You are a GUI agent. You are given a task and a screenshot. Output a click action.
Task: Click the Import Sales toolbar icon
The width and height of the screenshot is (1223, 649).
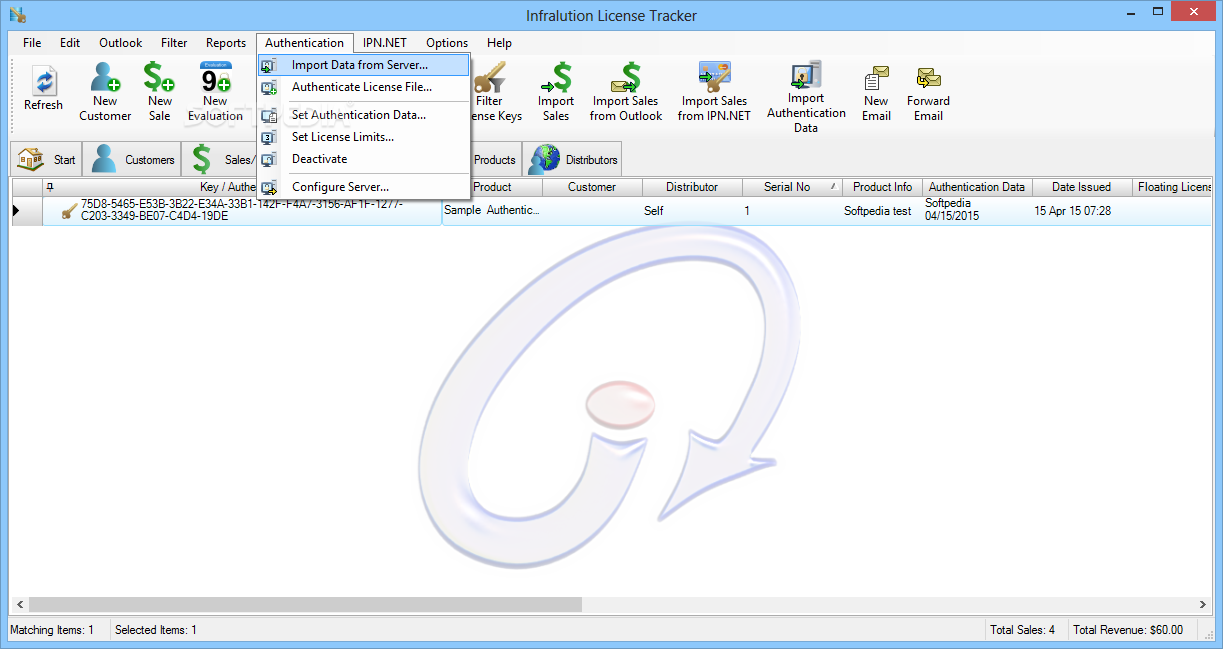tap(556, 77)
